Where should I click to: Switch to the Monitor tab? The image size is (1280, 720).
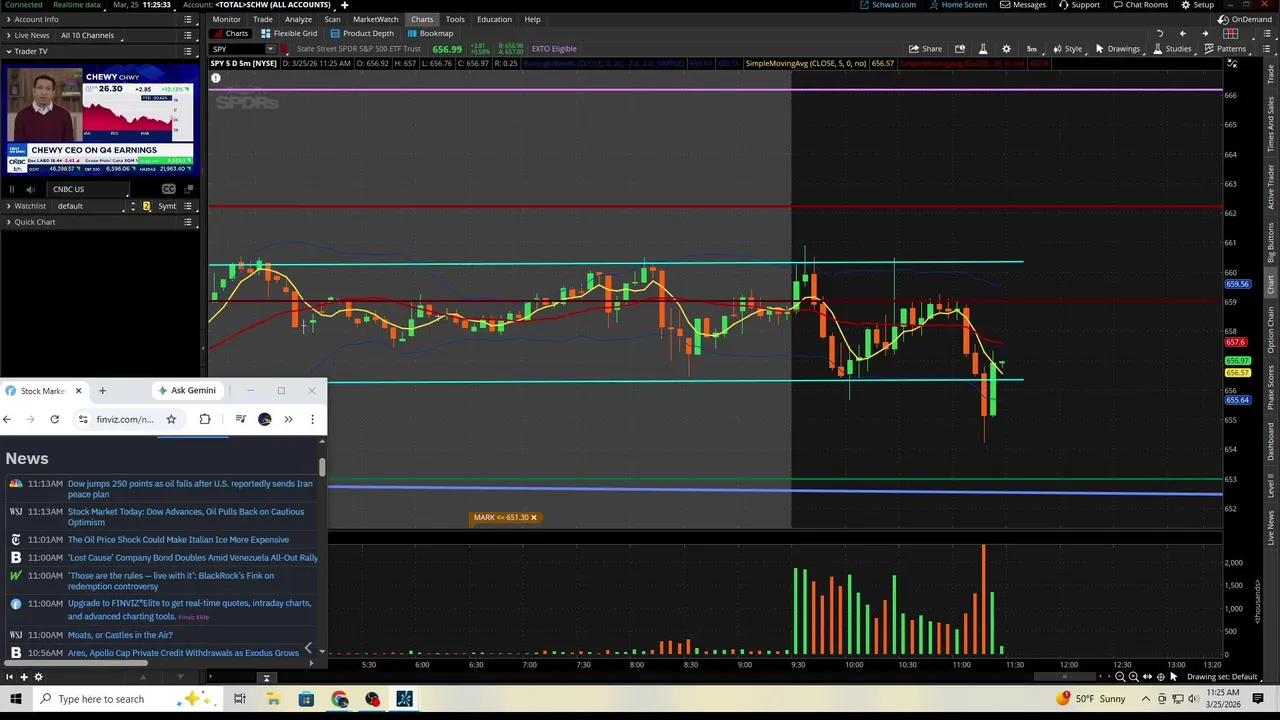point(226,19)
